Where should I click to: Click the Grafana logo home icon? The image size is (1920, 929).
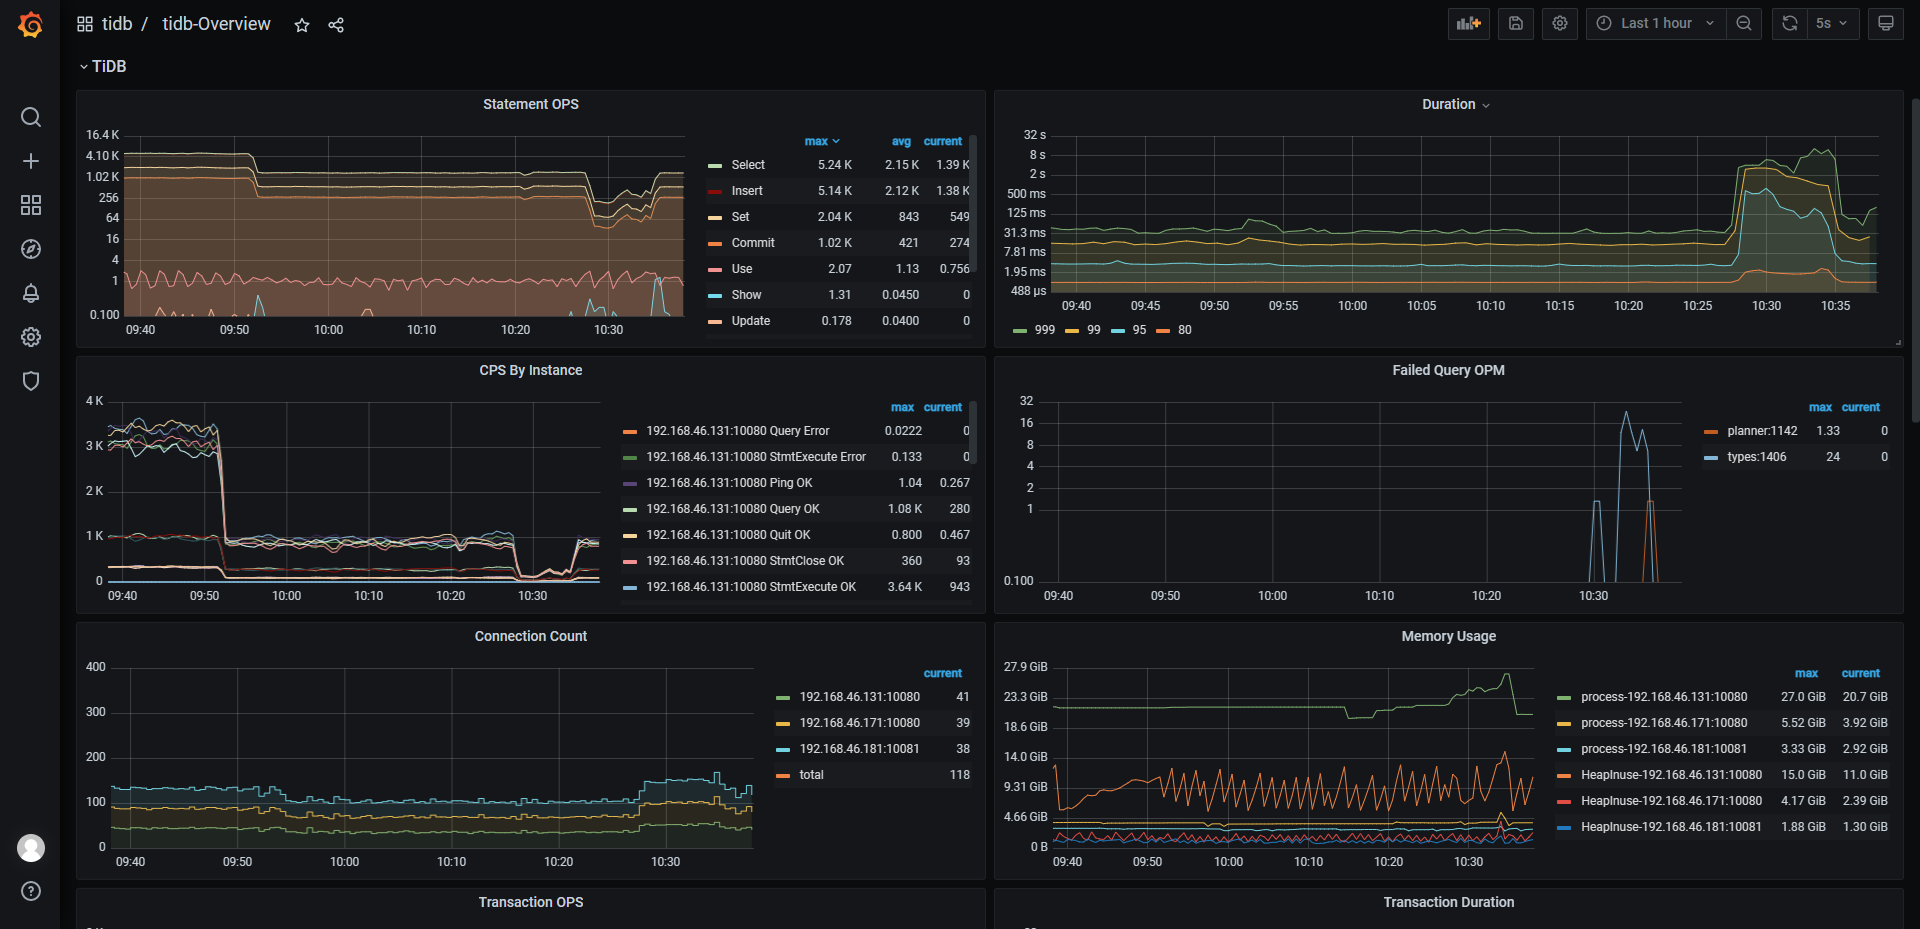click(30, 24)
